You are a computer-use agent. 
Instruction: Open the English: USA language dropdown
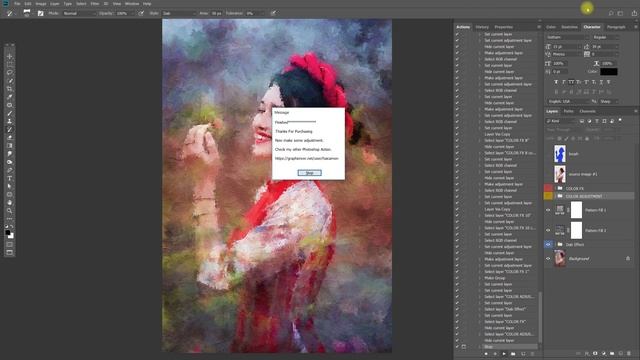coord(569,101)
